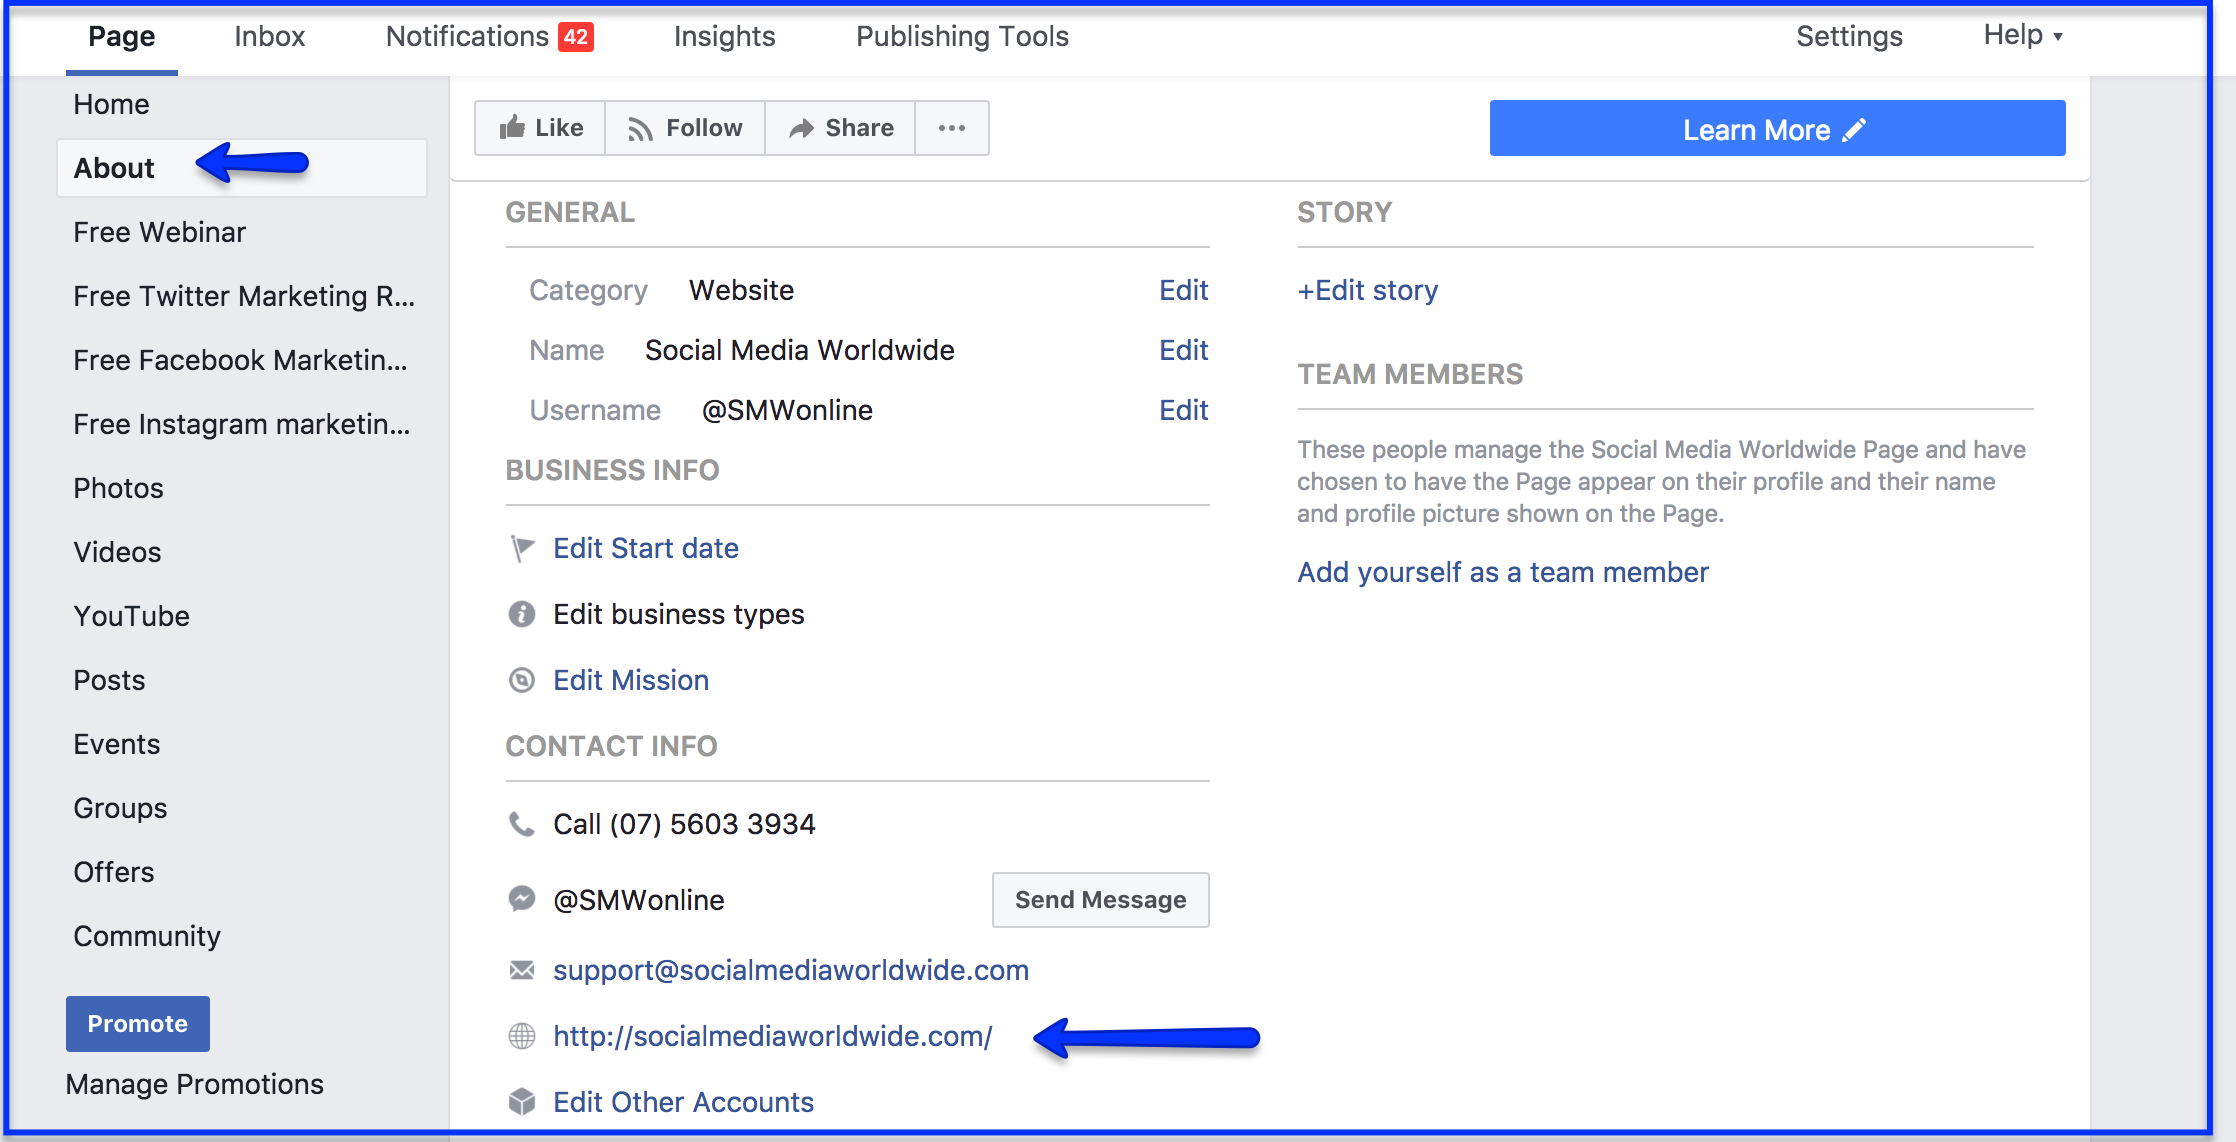
Task: Switch to the Page tab
Action: click(122, 37)
